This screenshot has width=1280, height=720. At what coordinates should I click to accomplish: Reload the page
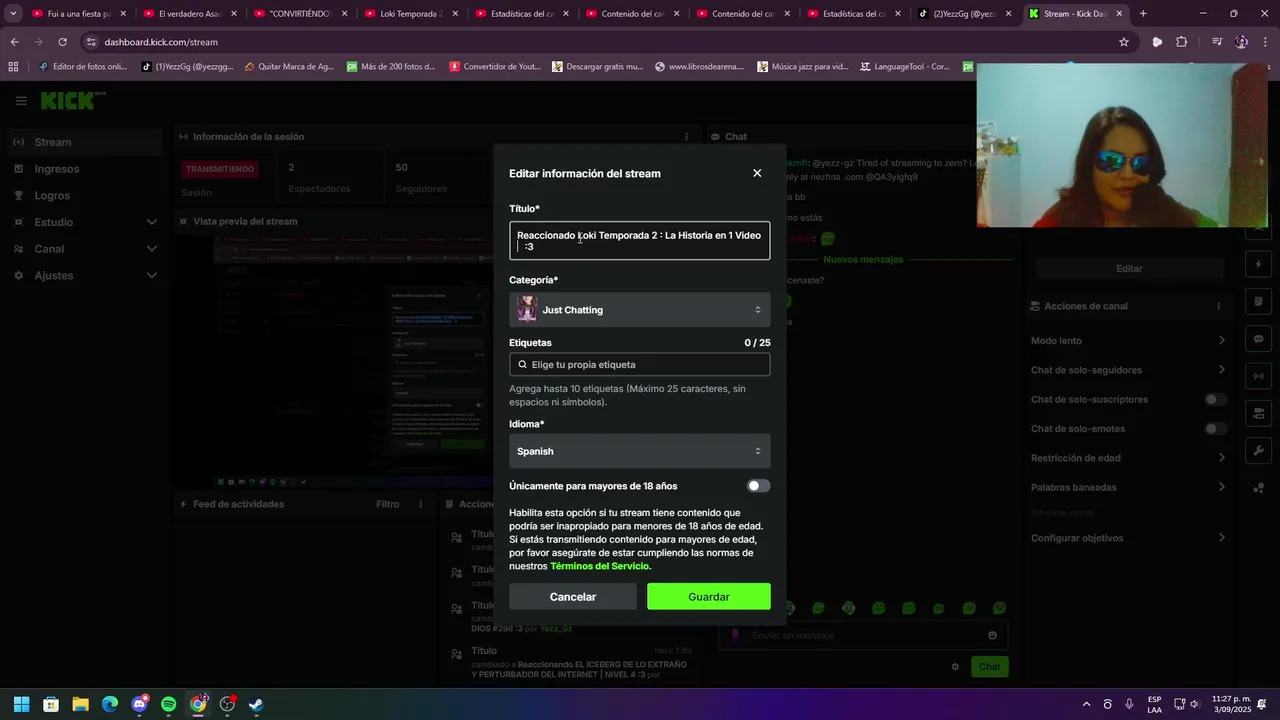(62, 42)
